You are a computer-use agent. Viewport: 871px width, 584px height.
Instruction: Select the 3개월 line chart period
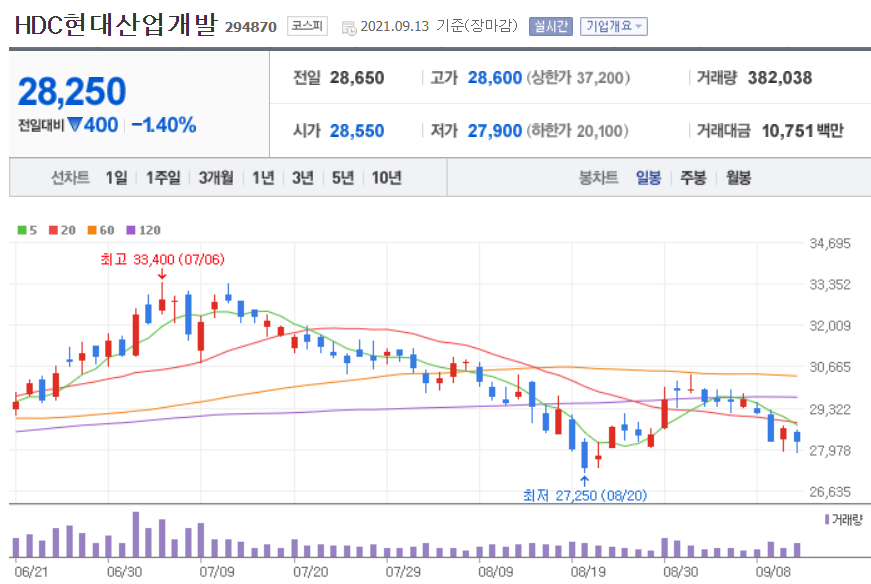216,178
